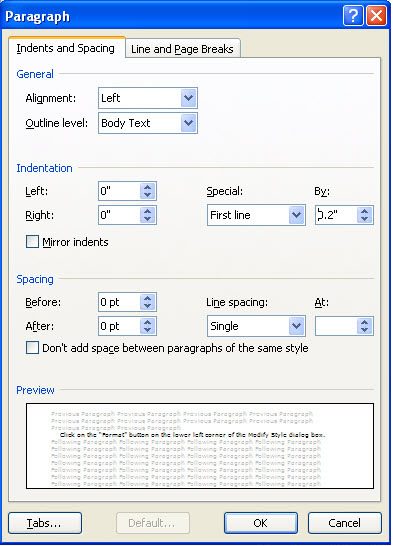Increase the By indent value arrow
This screenshot has width=393, height=546.
pyautogui.click(x=364, y=211)
